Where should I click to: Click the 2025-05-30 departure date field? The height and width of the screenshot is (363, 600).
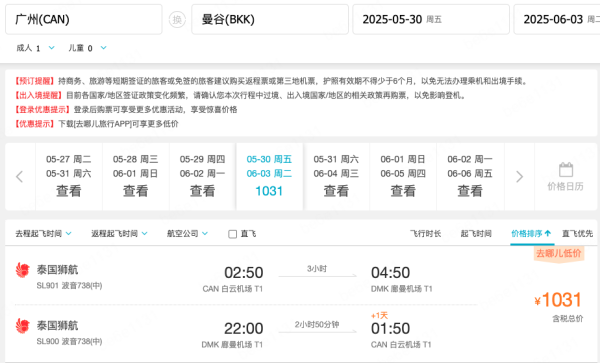pyautogui.click(x=431, y=20)
